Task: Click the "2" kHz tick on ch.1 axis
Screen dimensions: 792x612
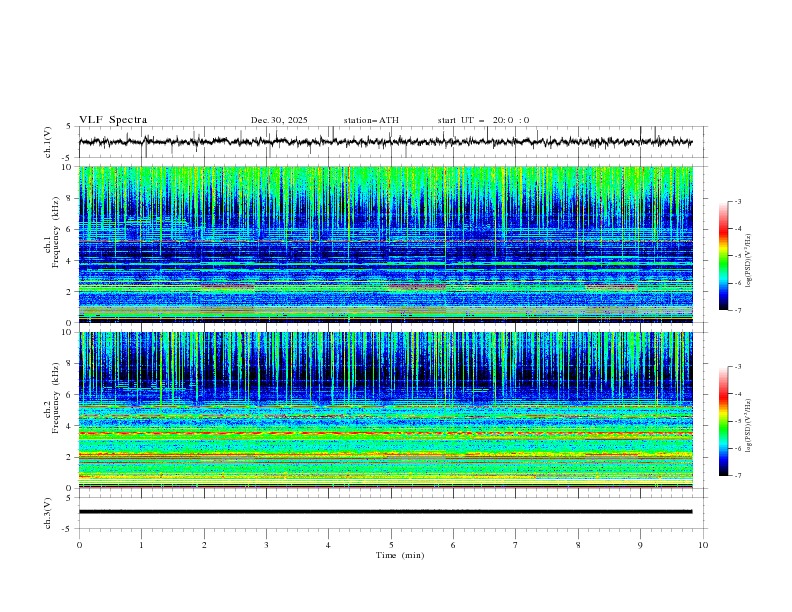Action: (x=71, y=292)
